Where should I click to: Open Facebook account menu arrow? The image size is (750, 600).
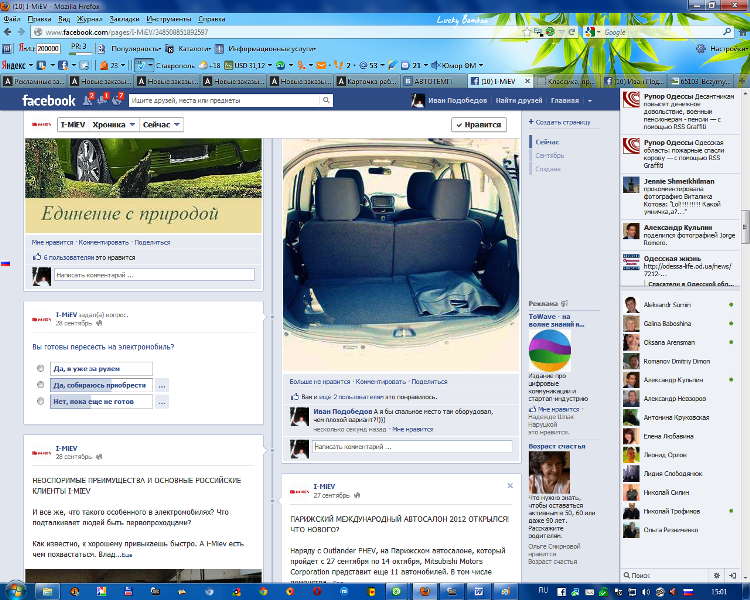(590, 100)
